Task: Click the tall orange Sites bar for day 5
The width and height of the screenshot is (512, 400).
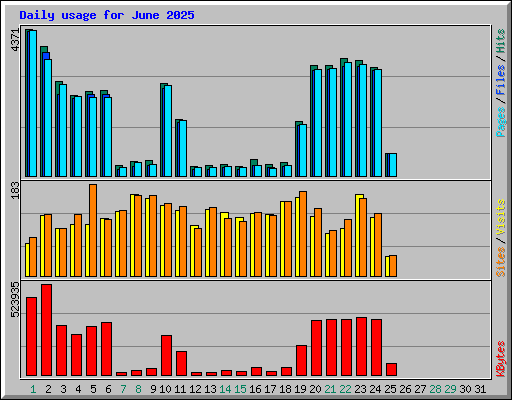Action: click(x=93, y=230)
